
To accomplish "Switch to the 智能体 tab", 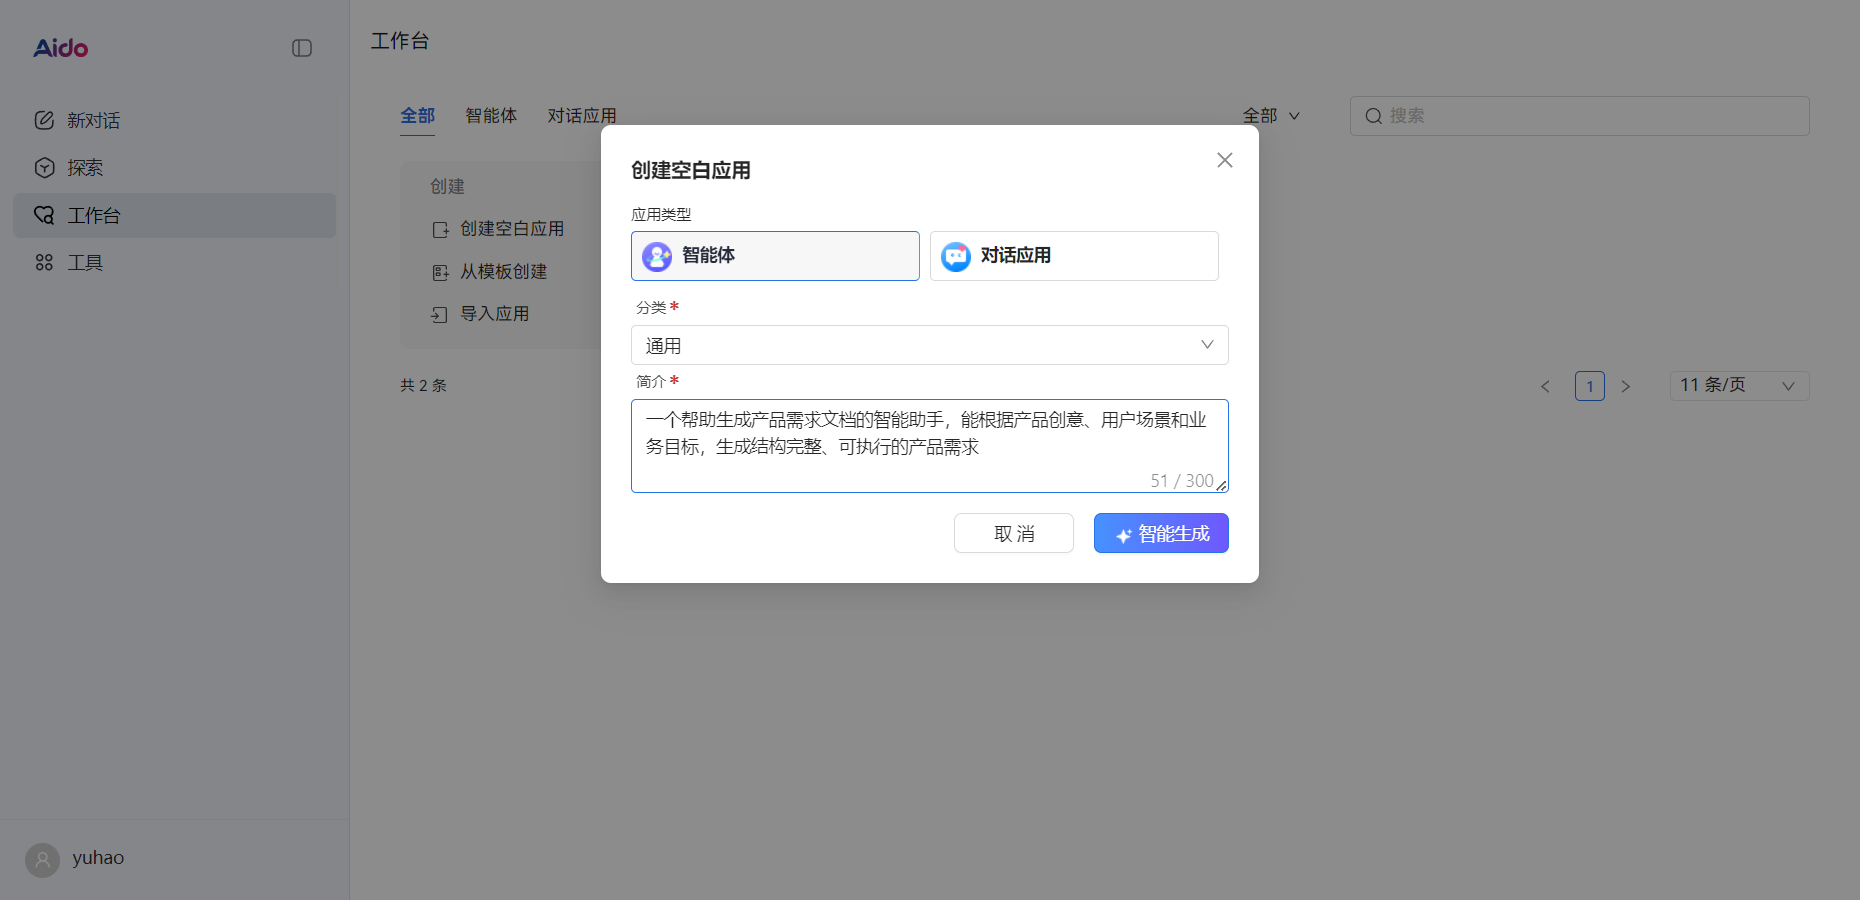I will click(x=491, y=115).
